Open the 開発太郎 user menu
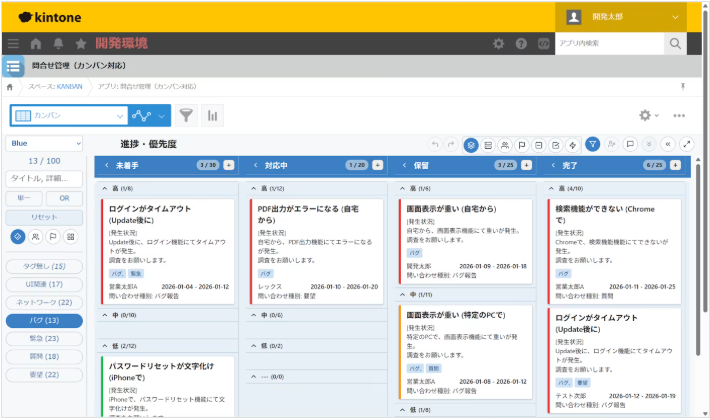The width and height of the screenshot is (710, 420). (621, 17)
